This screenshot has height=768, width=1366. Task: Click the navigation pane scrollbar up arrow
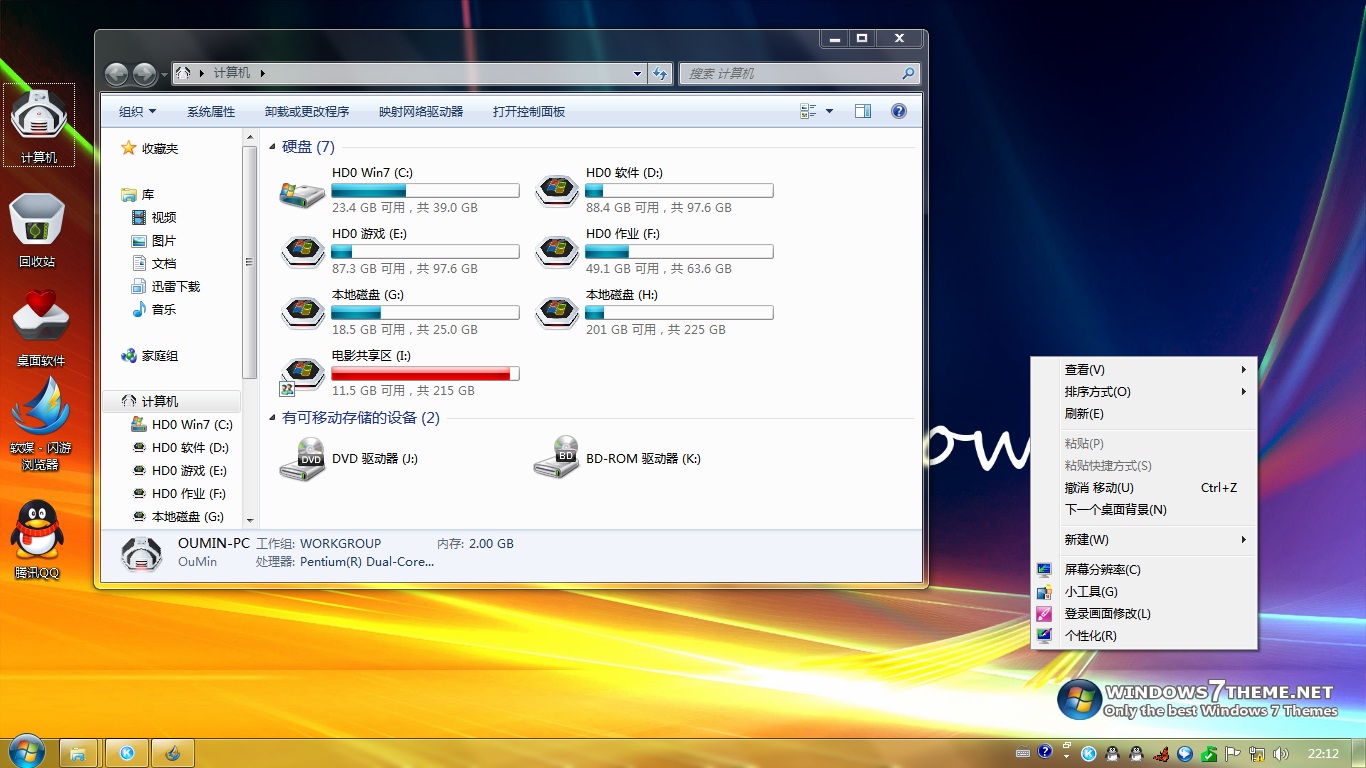pyautogui.click(x=250, y=137)
